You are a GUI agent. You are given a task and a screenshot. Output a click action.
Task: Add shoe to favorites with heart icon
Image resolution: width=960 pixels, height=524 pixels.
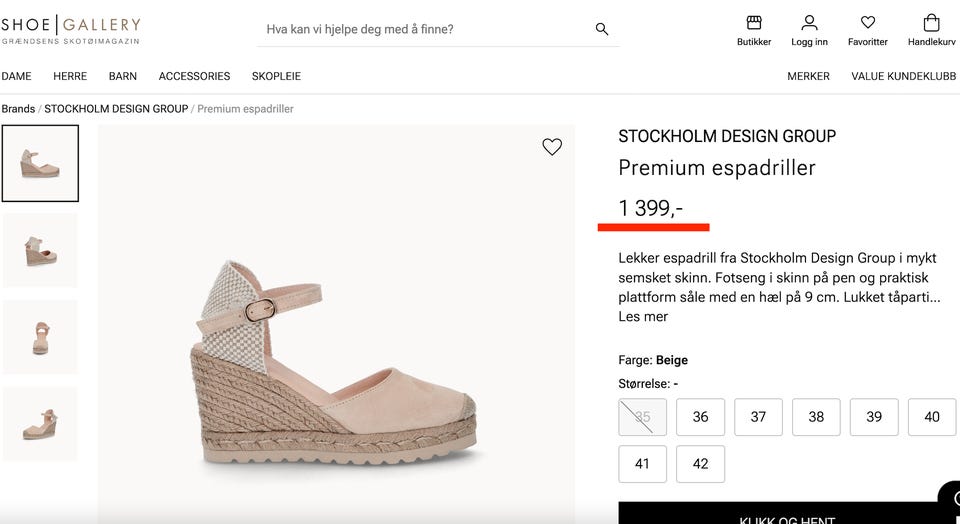pyautogui.click(x=552, y=147)
